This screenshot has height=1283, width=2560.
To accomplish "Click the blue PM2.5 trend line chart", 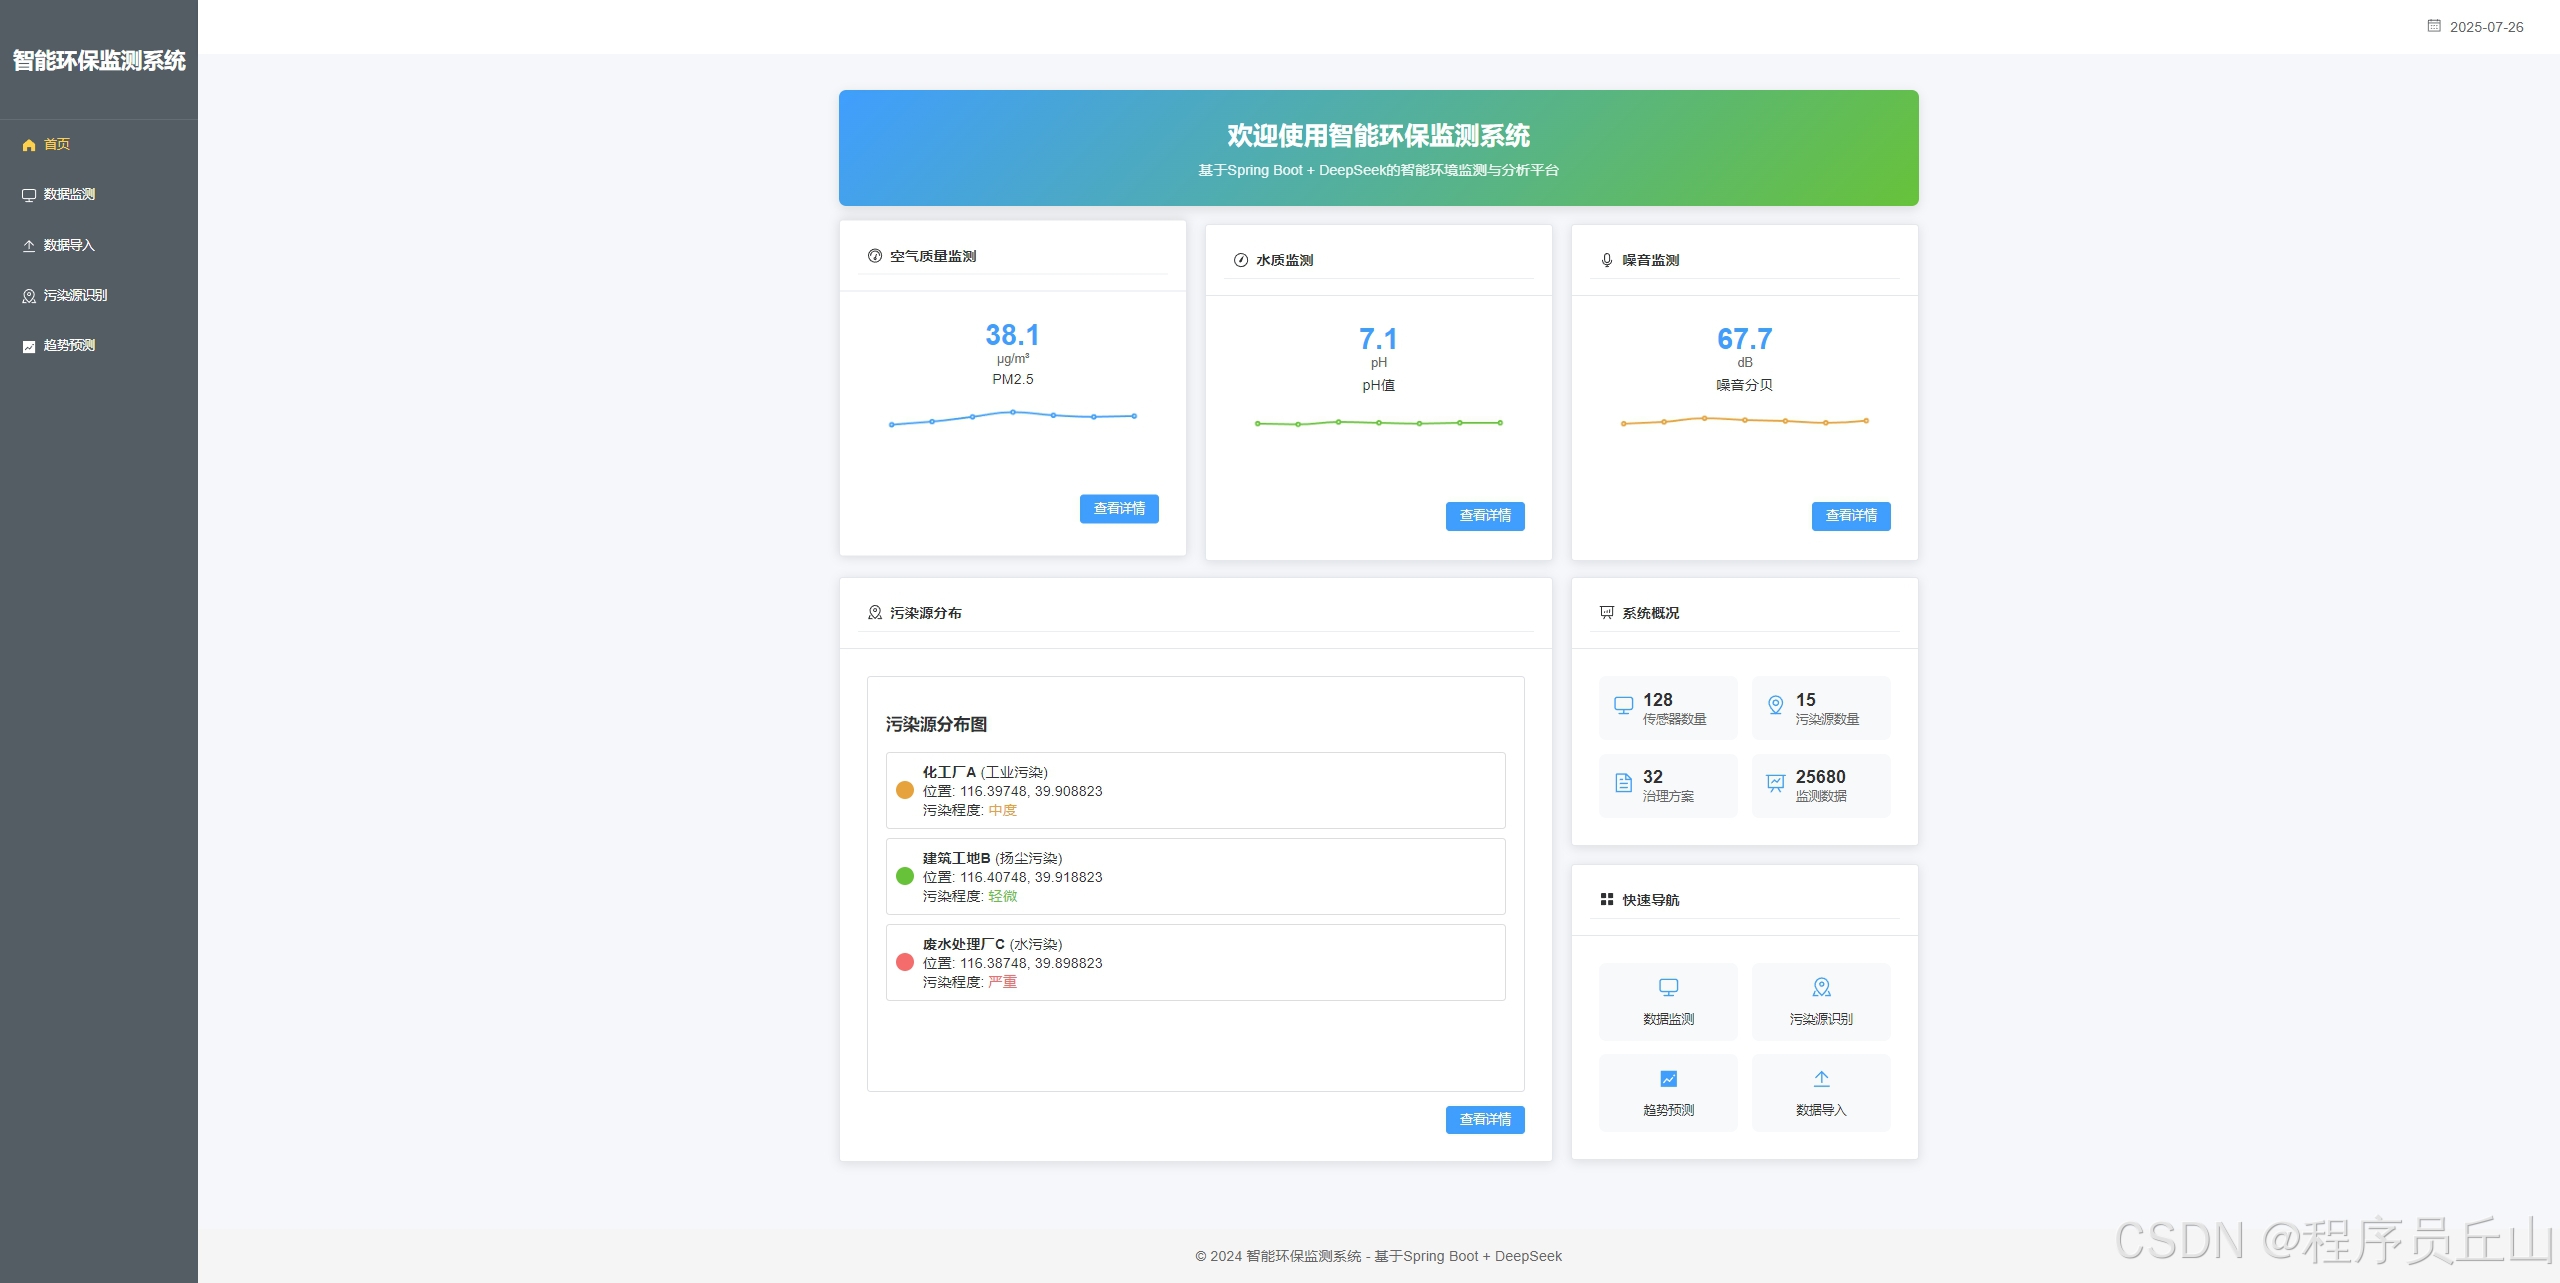I will 1013,418.
